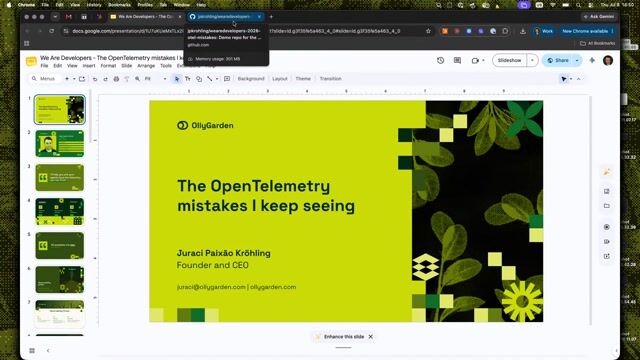Image resolution: width=640 pixels, height=360 pixels.
Task: Click the video camera Meet icon
Action: [475, 60]
